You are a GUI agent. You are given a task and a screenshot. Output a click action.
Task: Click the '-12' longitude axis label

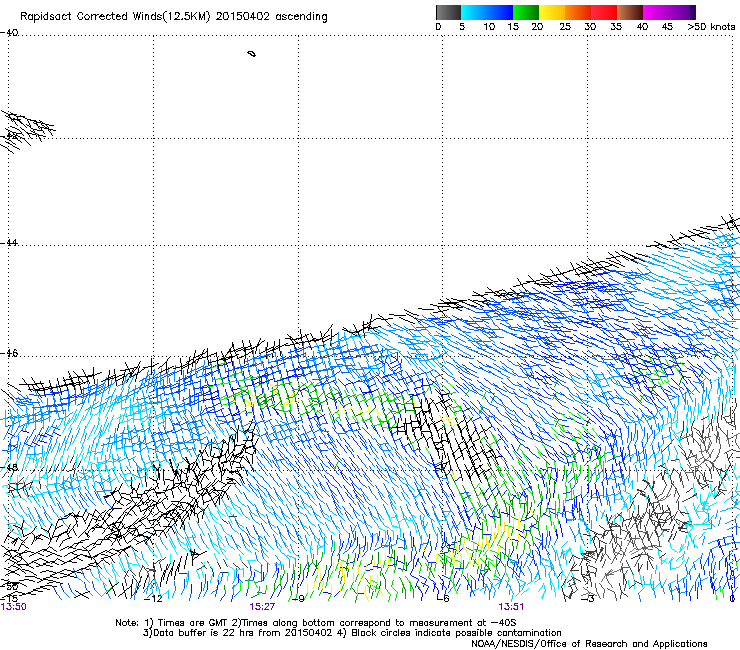[x=153, y=599]
